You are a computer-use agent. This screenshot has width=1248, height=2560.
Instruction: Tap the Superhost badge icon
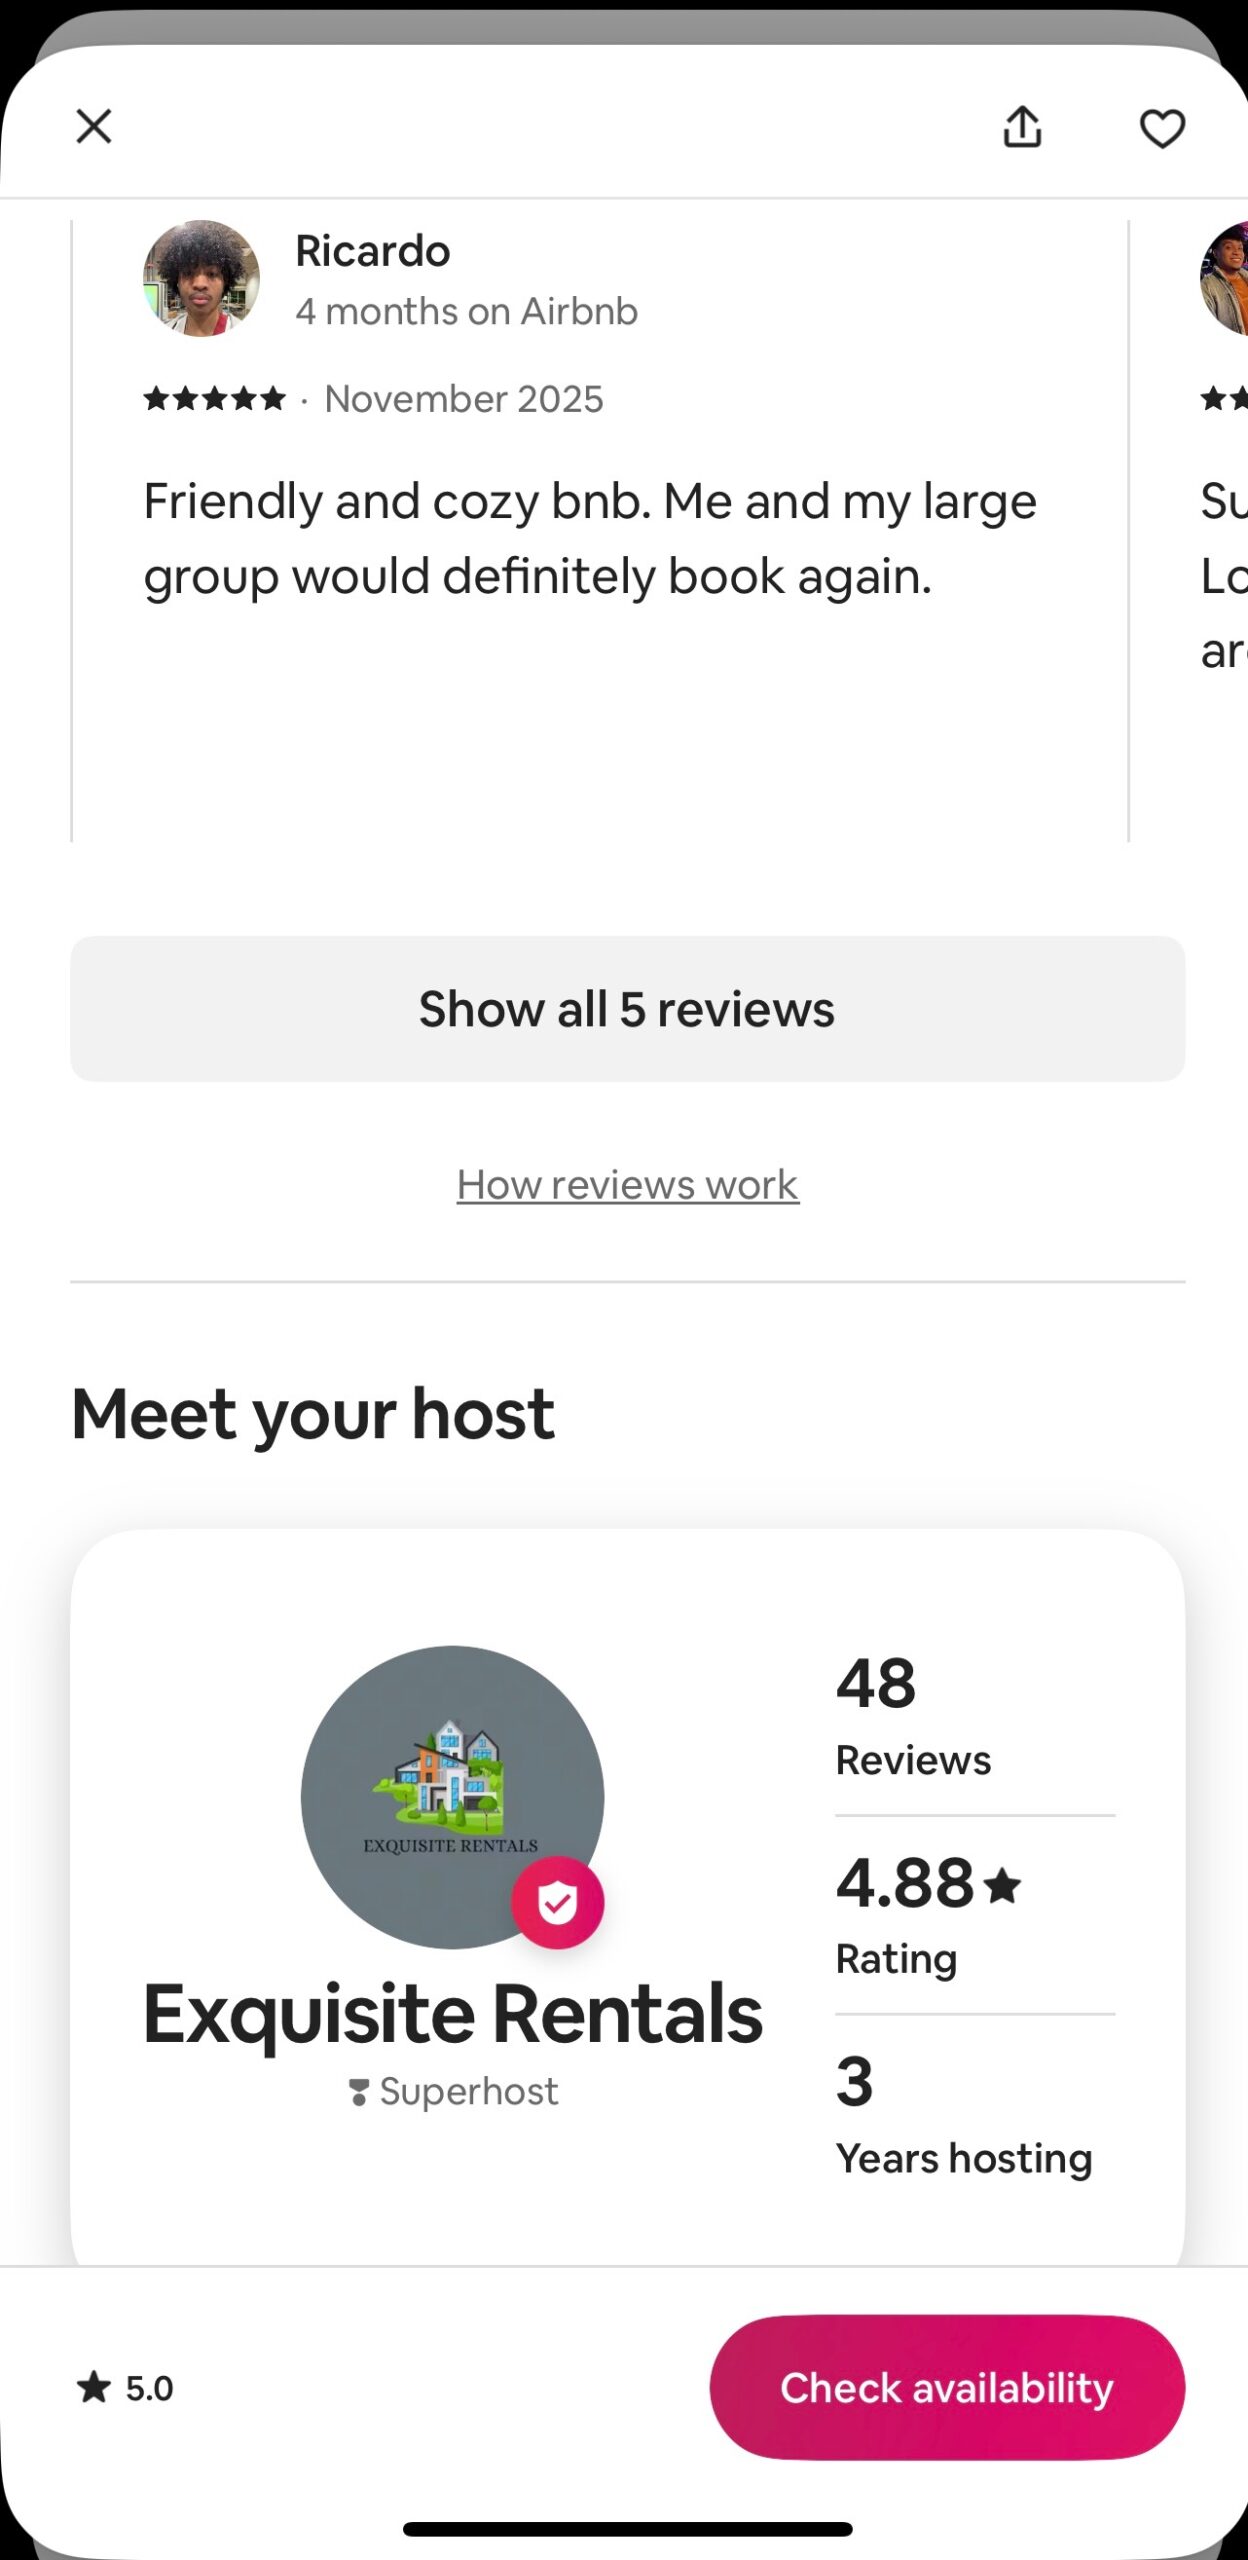(358, 2092)
